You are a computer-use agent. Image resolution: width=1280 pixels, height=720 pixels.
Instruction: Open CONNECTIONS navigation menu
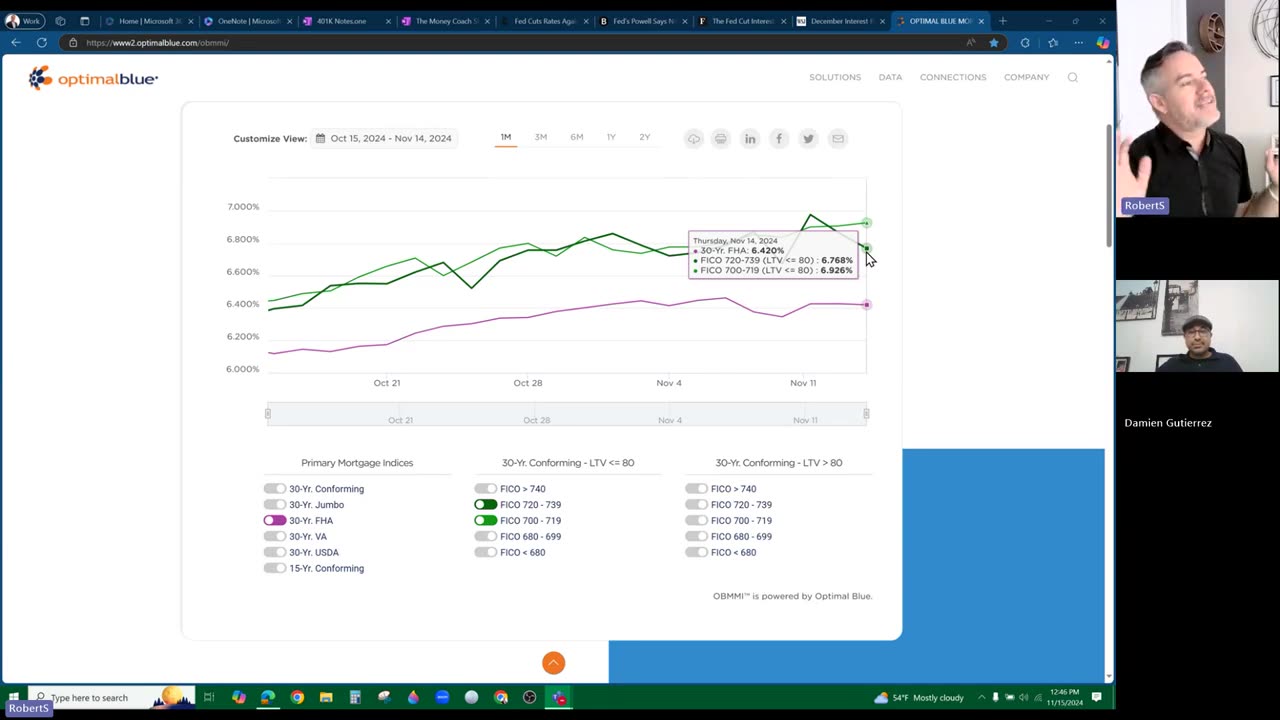pyautogui.click(x=953, y=77)
